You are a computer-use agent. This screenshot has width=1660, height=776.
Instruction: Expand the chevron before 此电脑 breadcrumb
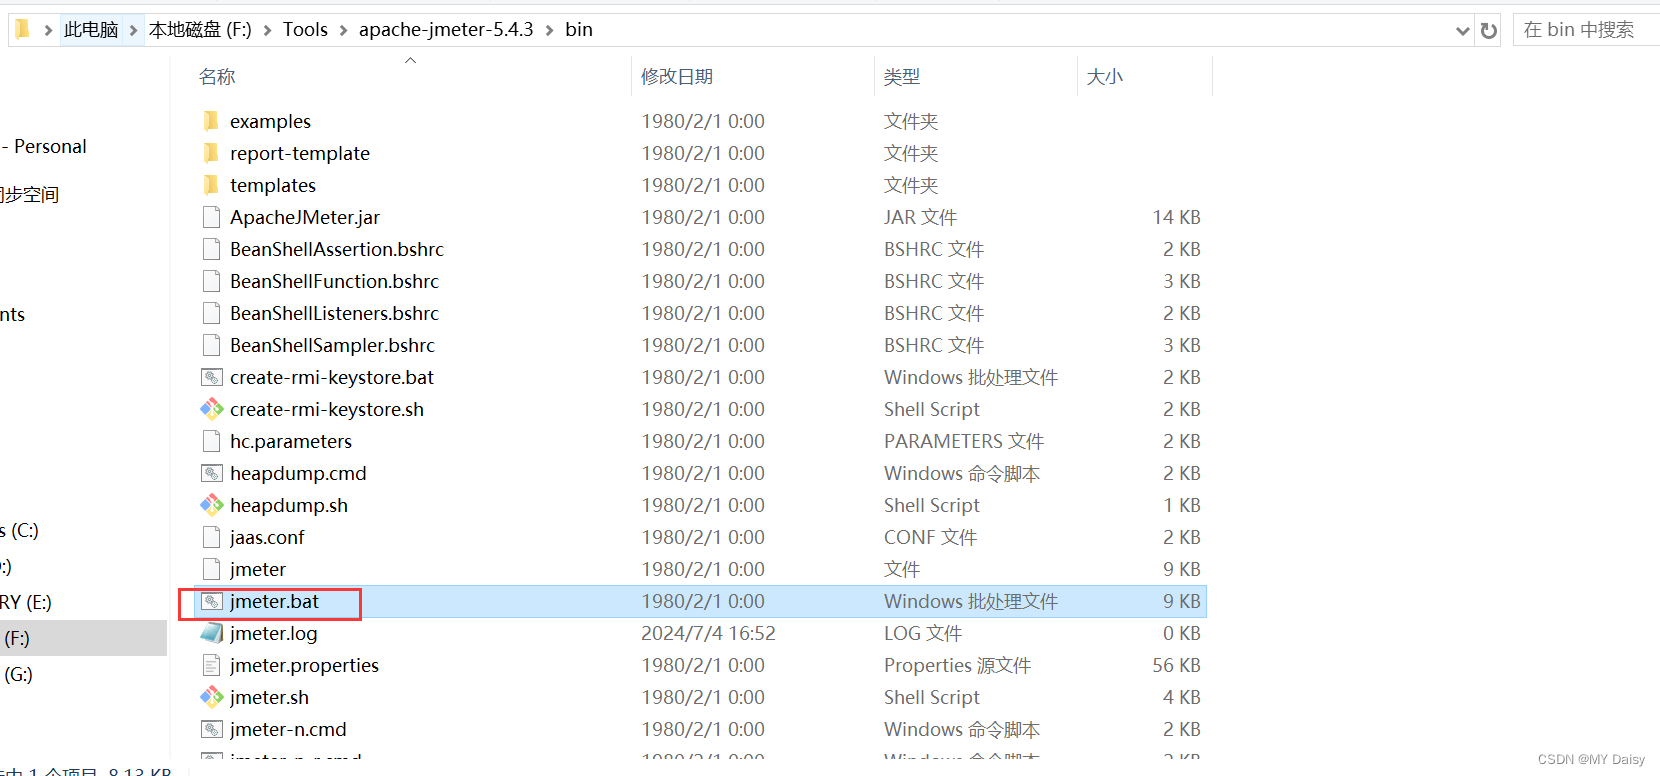48,31
